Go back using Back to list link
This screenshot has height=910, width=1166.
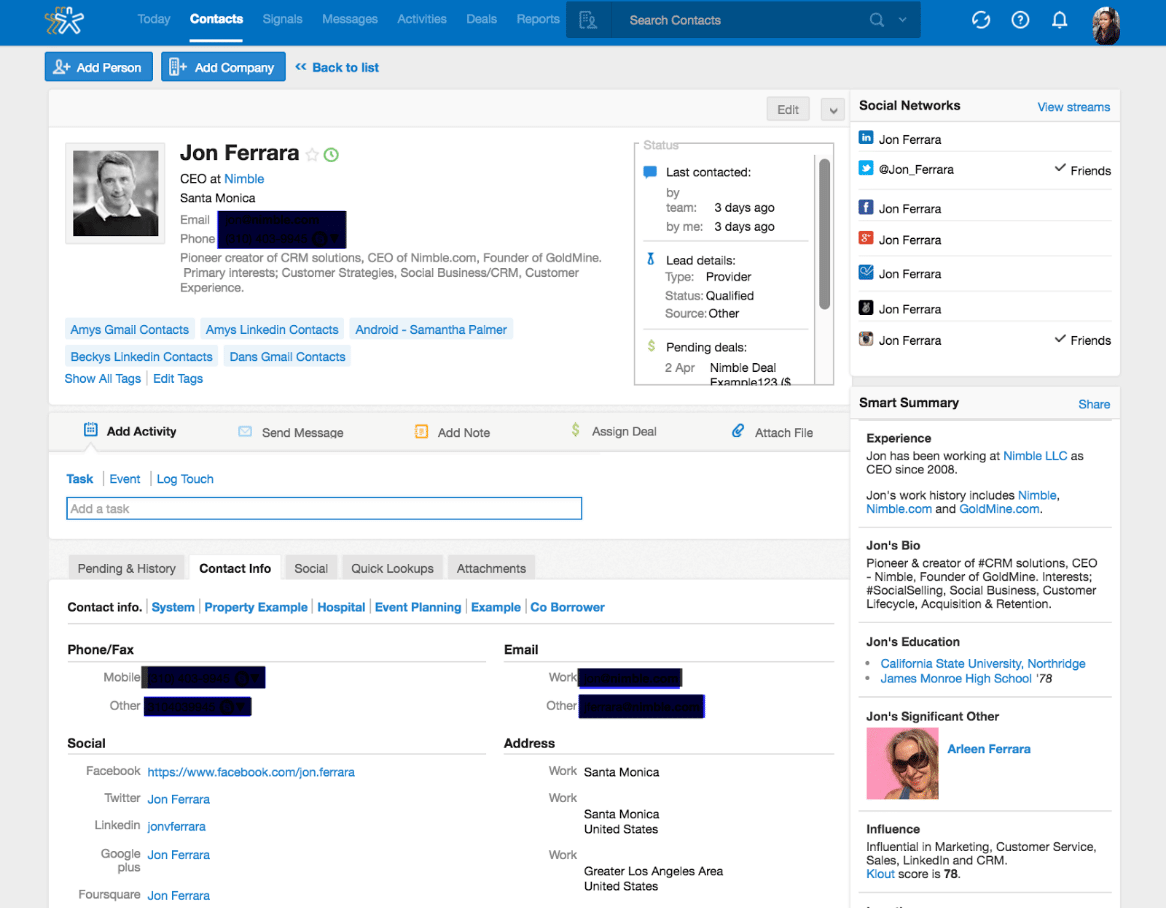[337, 67]
